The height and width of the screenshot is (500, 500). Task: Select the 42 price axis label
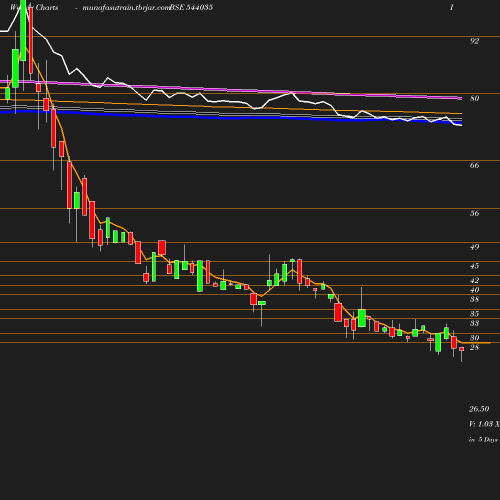click(x=474, y=280)
